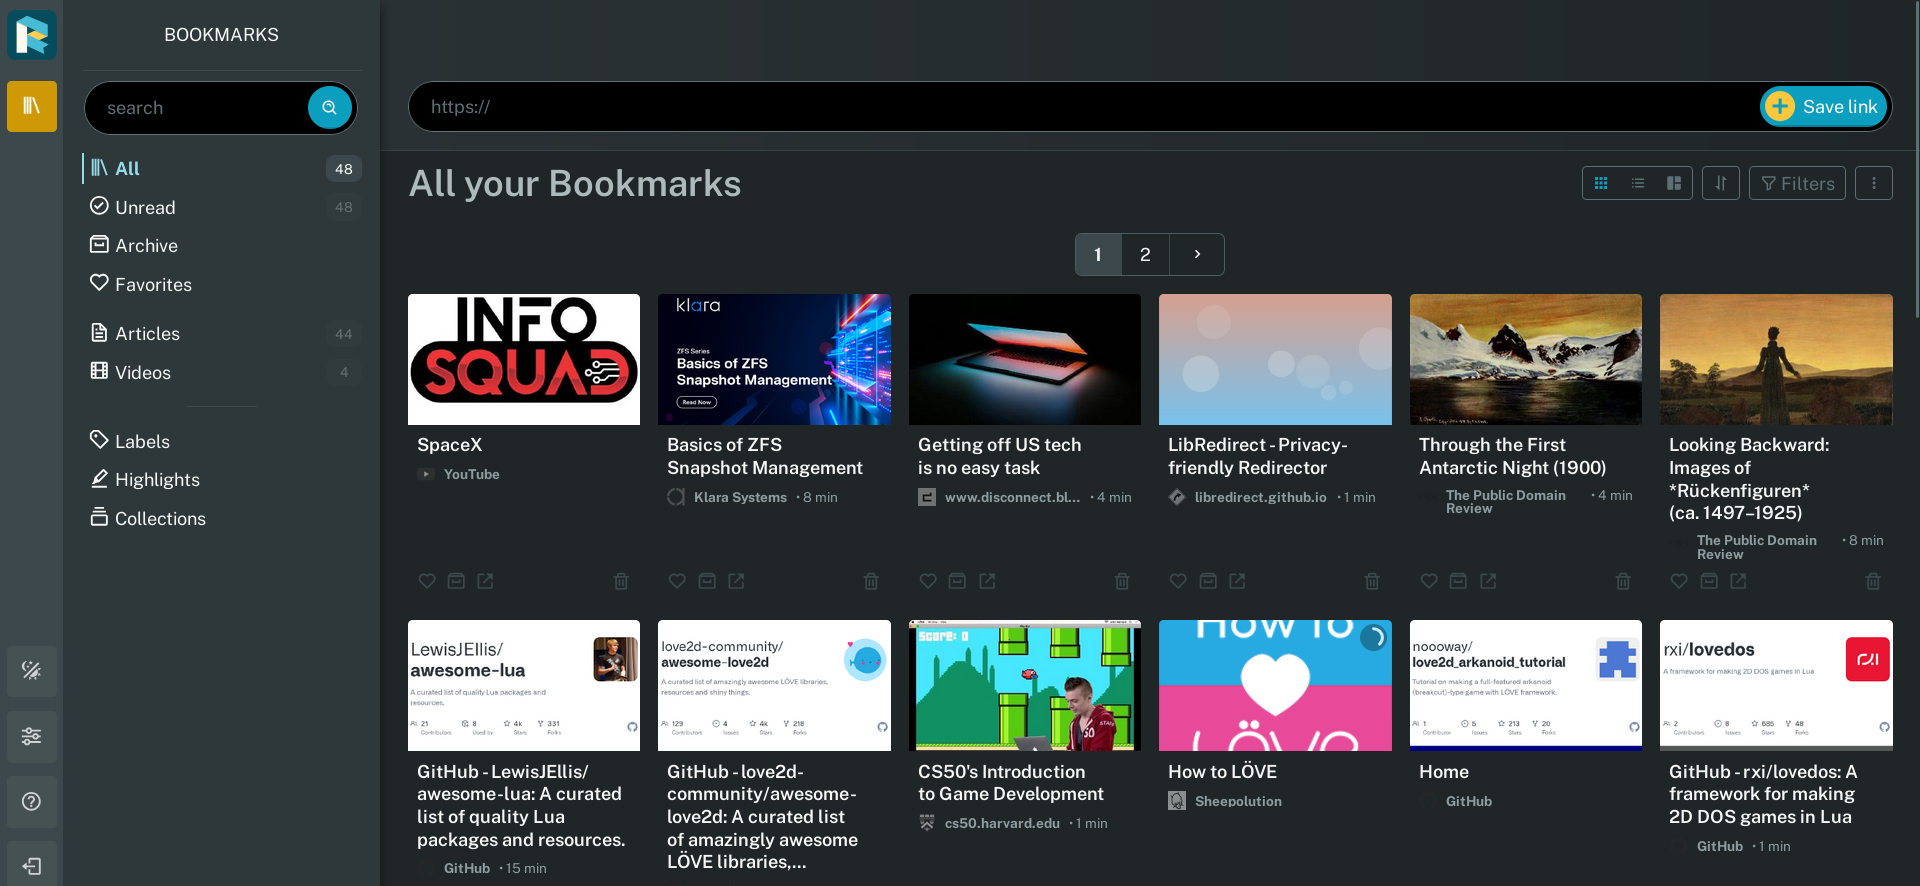Viewport: 1920px width, 886px height.
Task: Delete the SpaceX bookmark
Action: [x=621, y=581]
